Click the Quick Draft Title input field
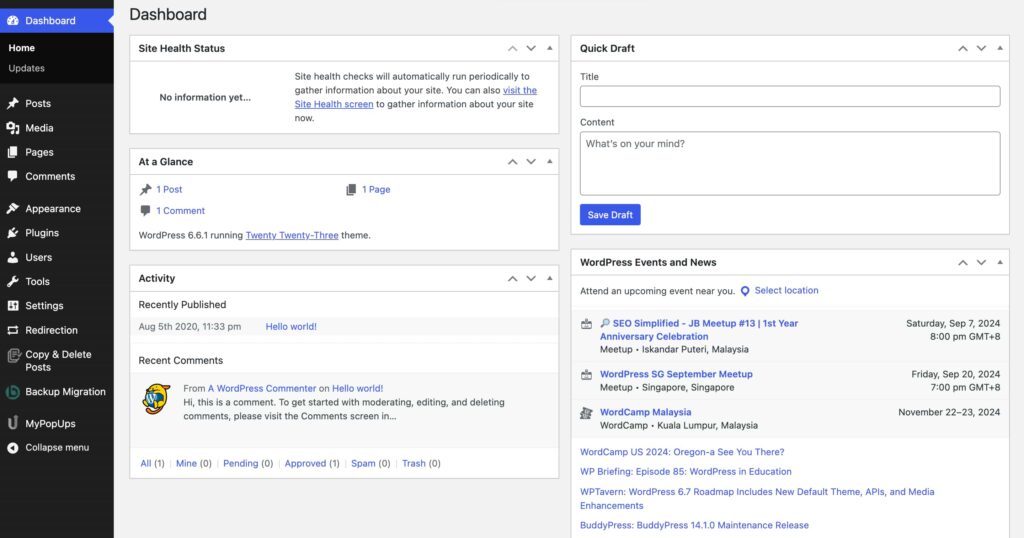 [x=790, y=96]
